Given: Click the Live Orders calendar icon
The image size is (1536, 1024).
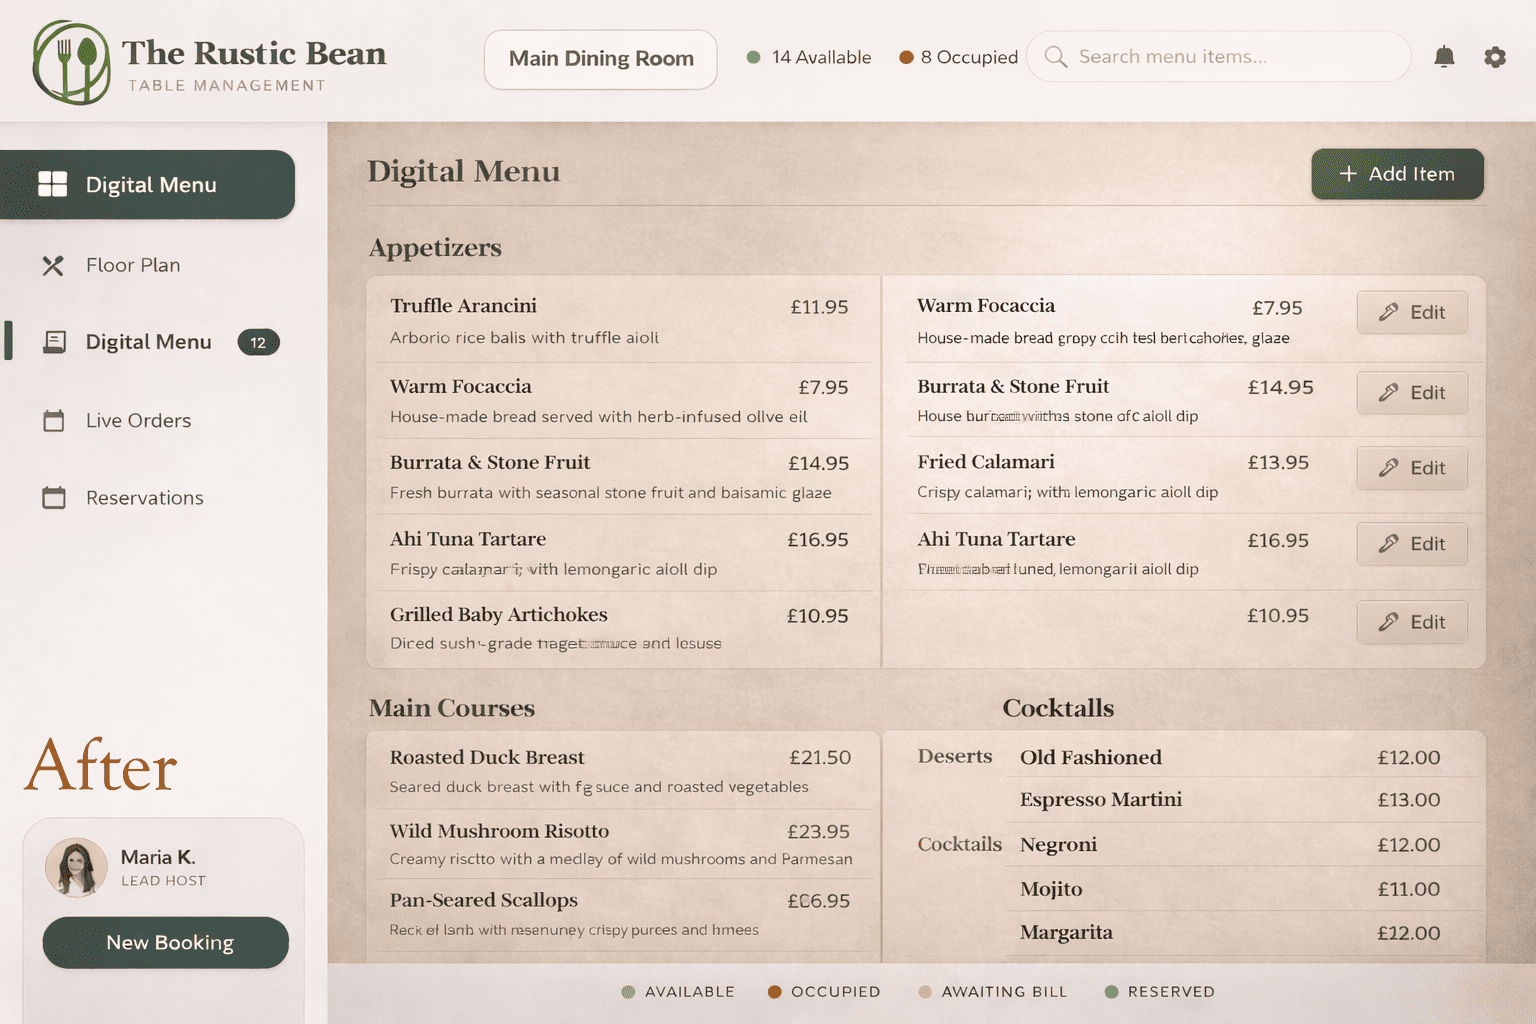Looking at the screenshot, I should (54, 421).
